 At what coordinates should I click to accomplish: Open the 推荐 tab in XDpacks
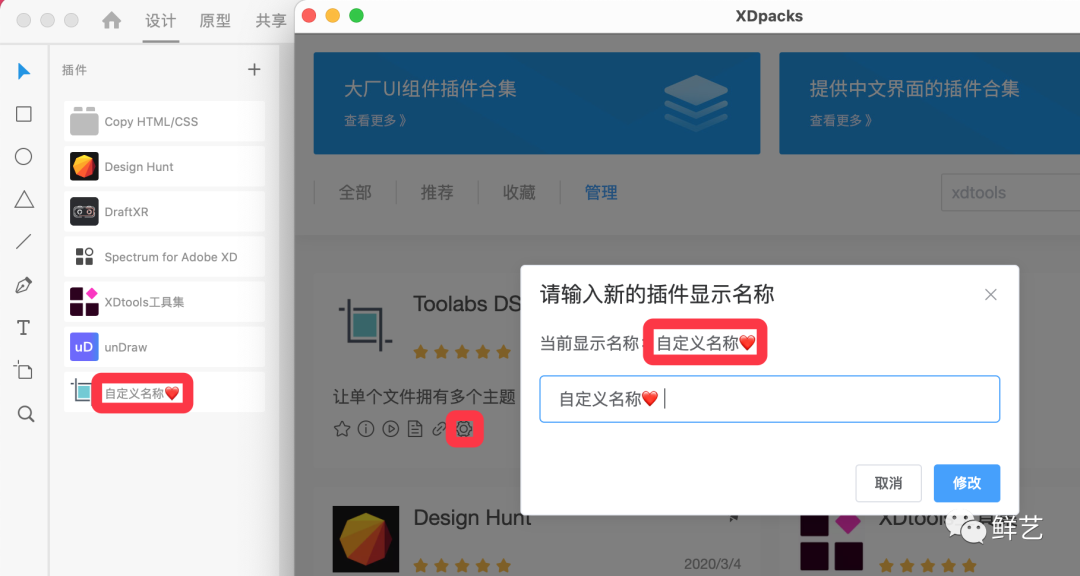click(x=437, y=192)
